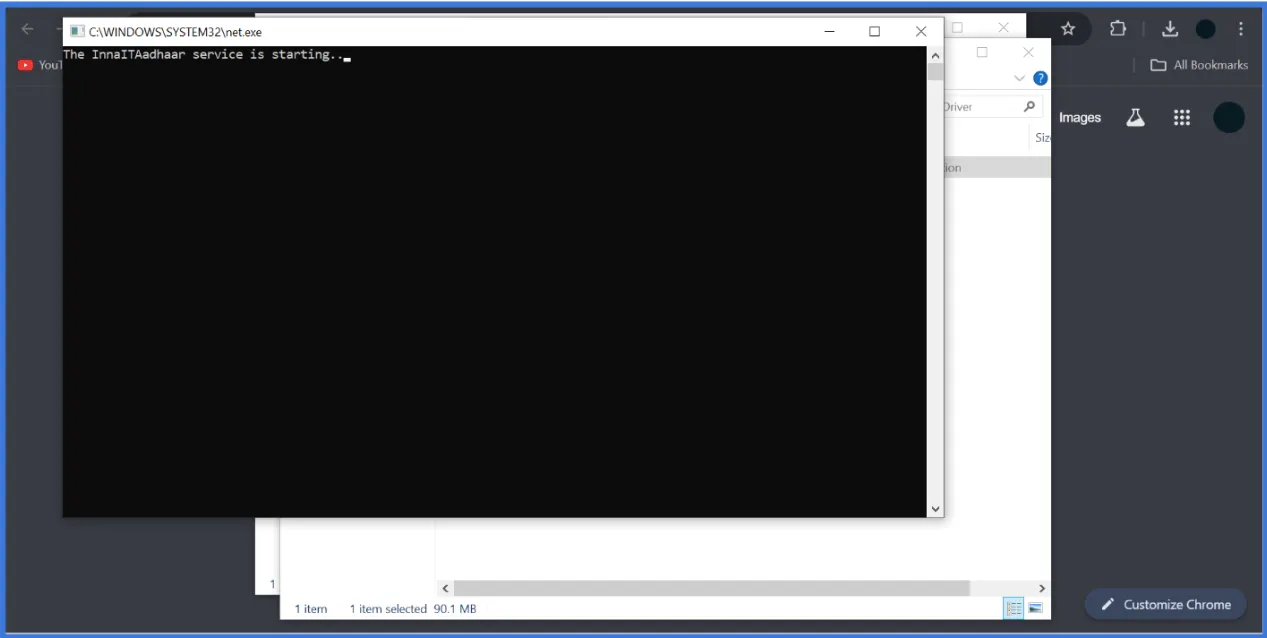Click the Explorer horizontal scrollbar thumb
The width and height of the screenshot is (1267, 638).
(711, 589)
